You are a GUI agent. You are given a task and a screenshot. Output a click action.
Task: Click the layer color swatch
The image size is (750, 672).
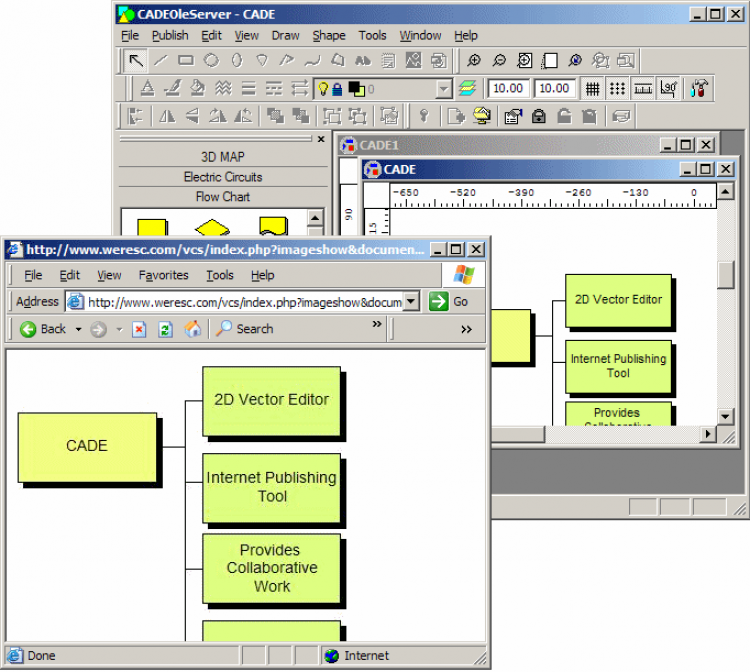coord(356,89)
